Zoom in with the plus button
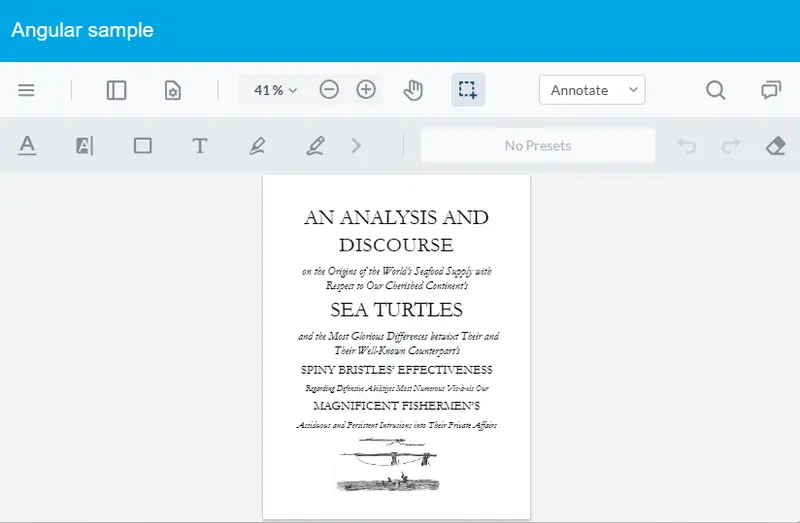 [366, 90]
